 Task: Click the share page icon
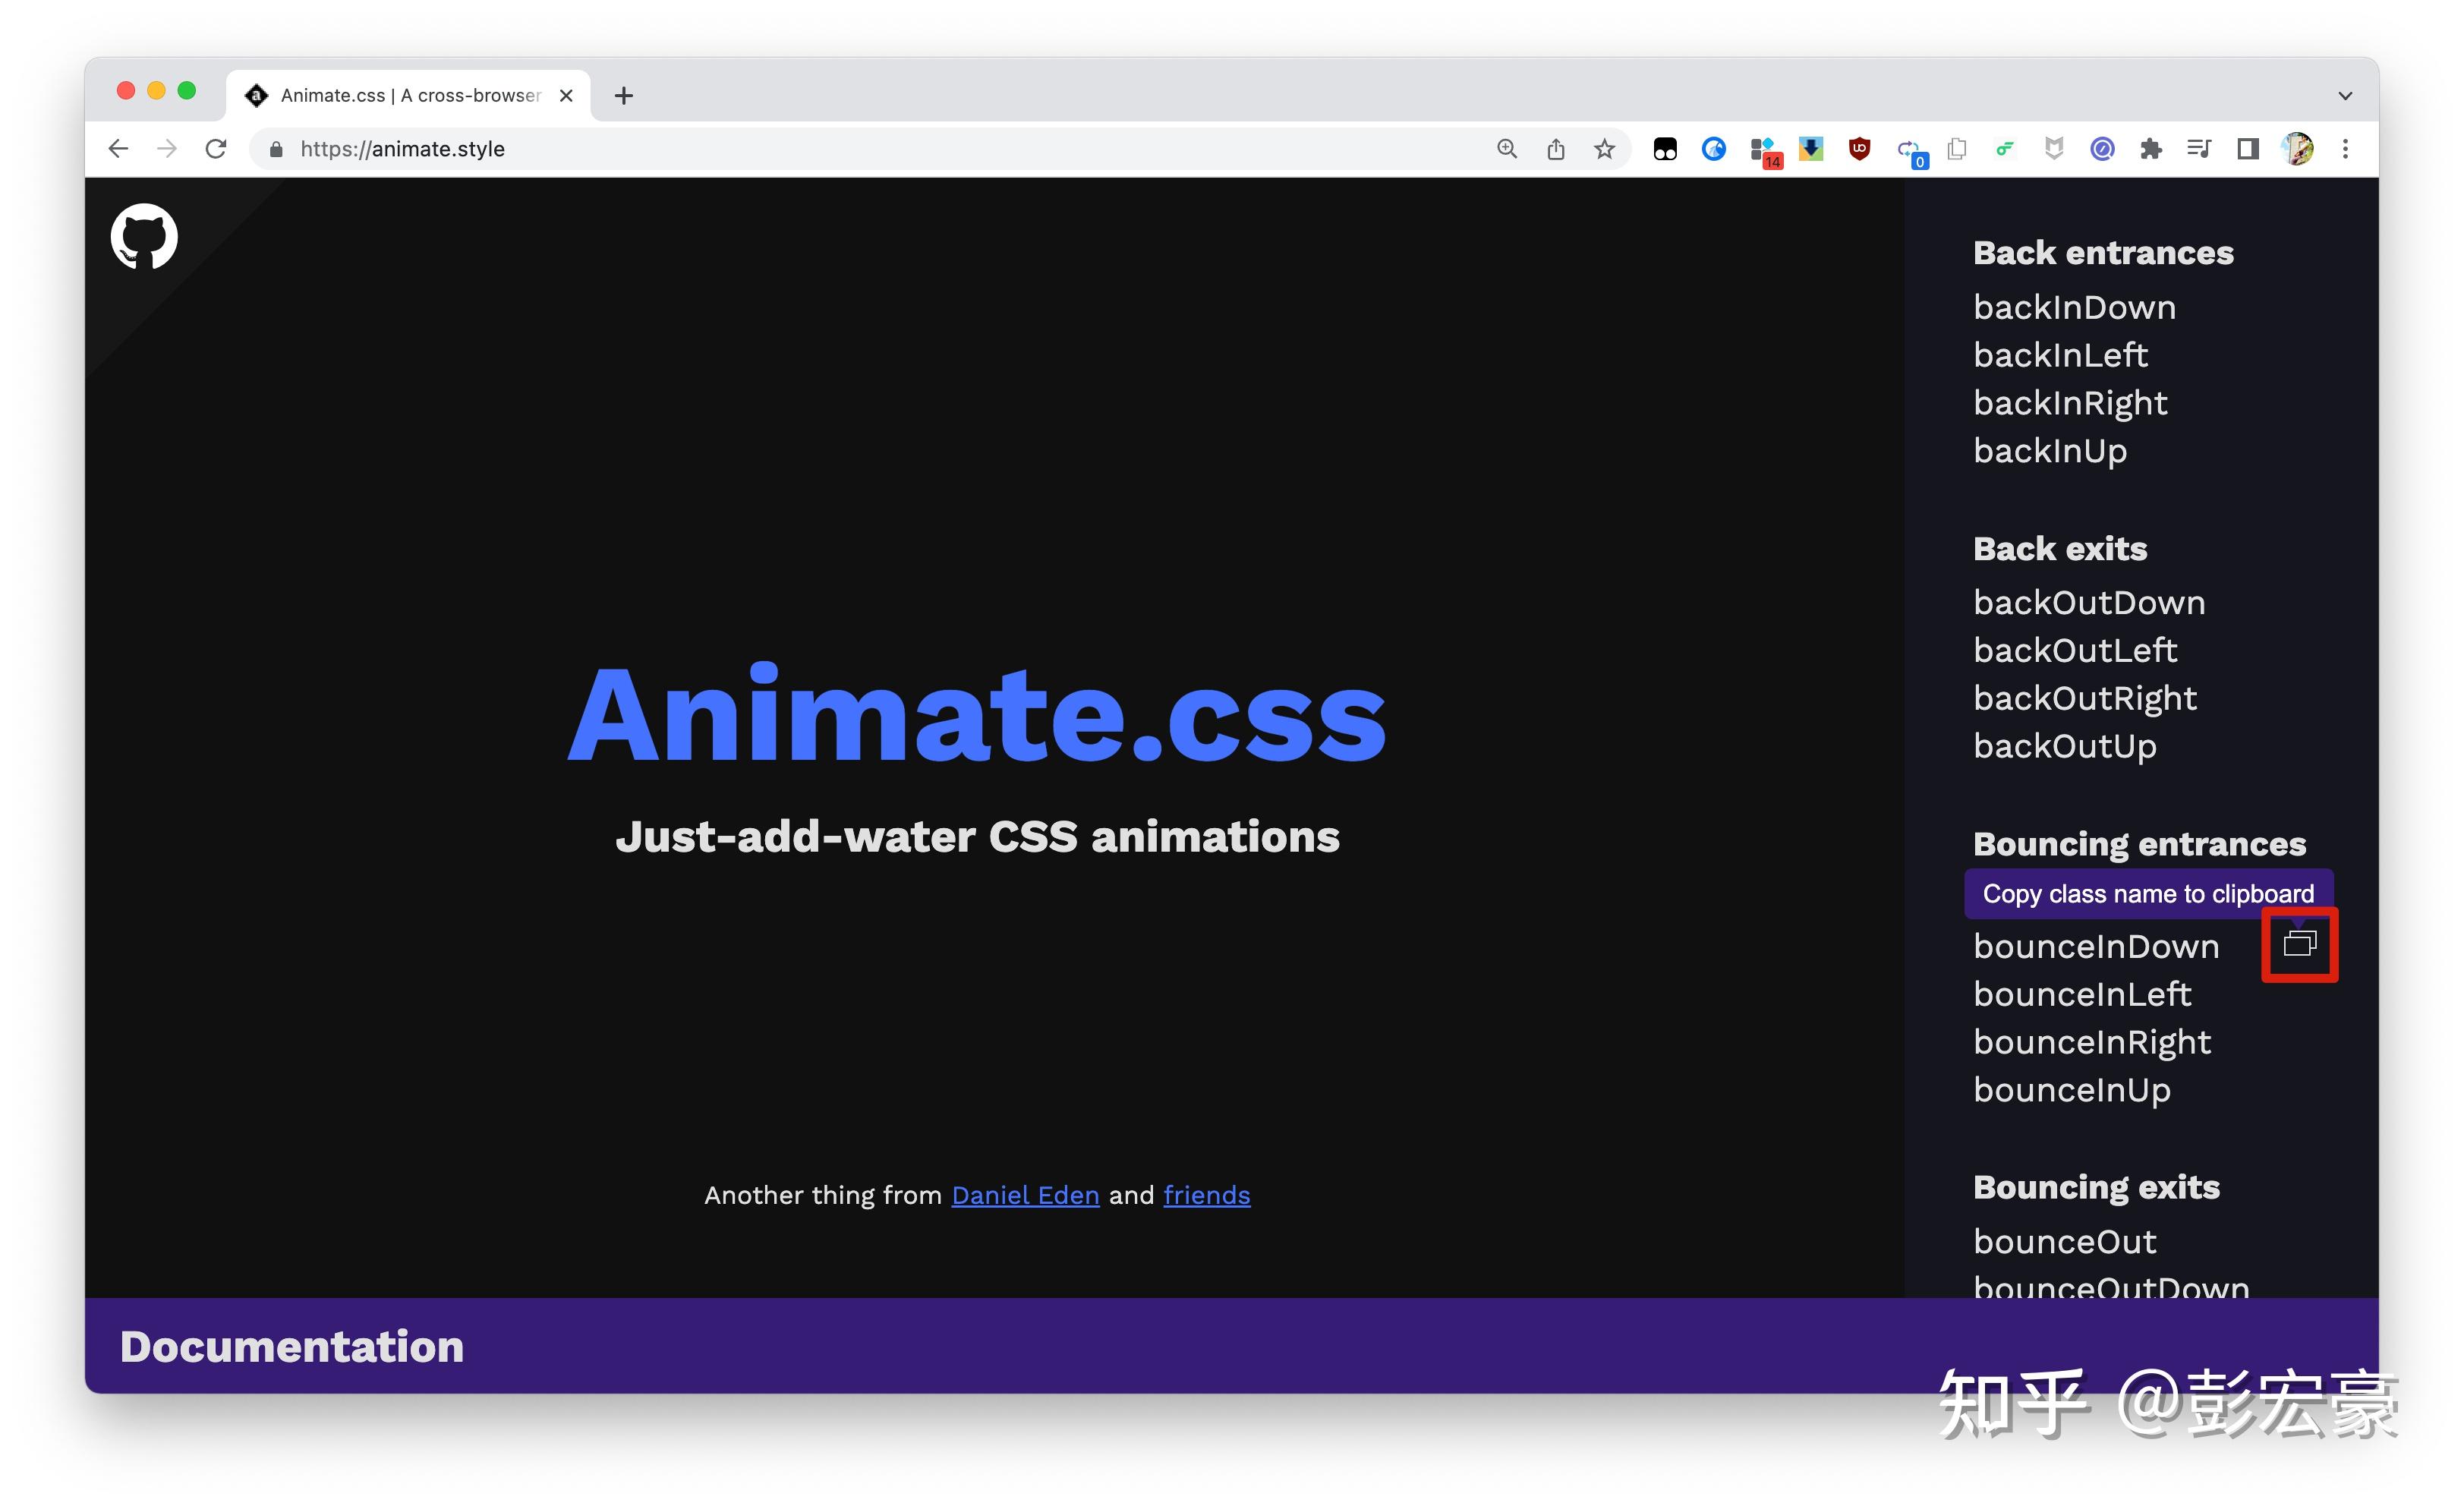click(1555, 149)
